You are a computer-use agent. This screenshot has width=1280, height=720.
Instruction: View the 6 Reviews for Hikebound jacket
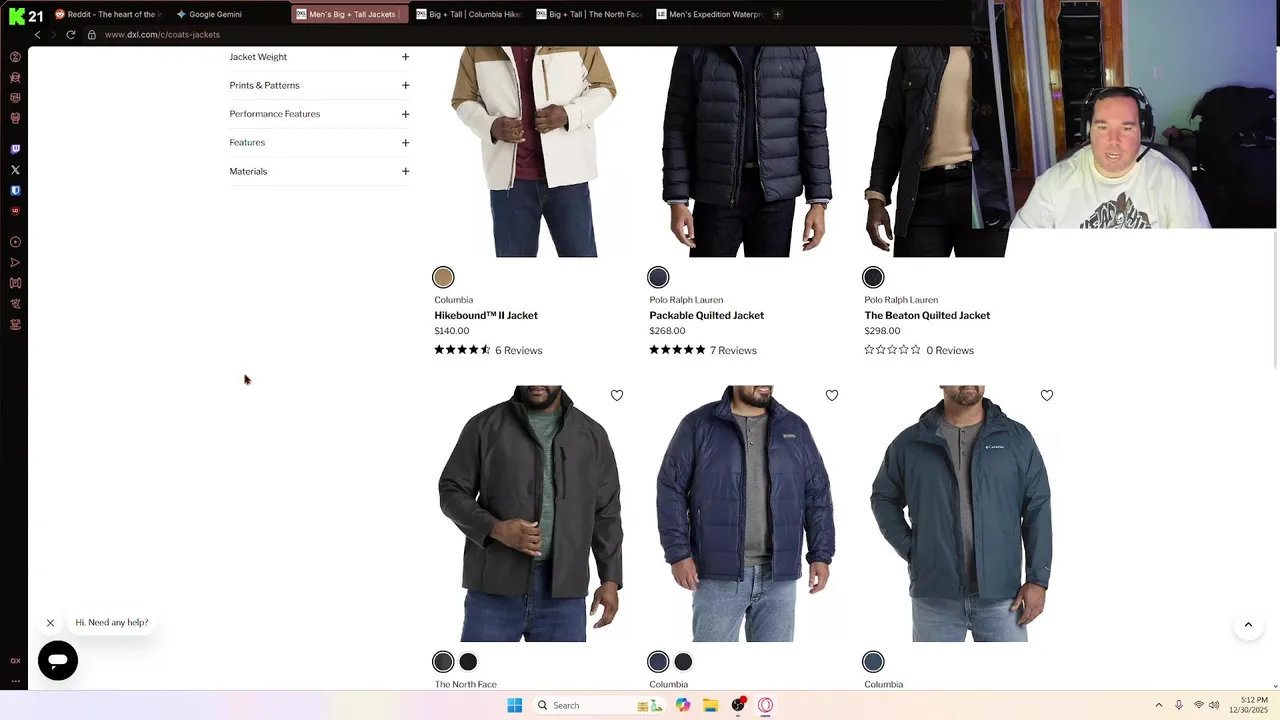[518, 350]
